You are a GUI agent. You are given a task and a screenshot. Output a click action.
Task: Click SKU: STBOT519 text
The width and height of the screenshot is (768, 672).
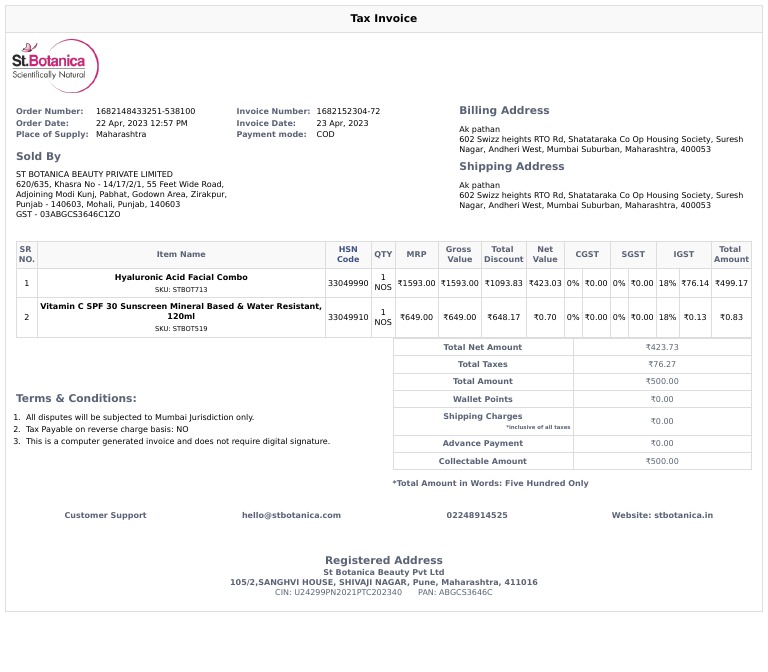[x=181, y=329]
